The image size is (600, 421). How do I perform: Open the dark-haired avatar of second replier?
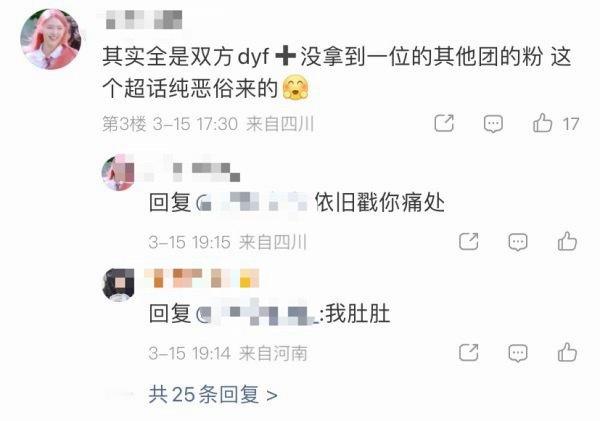coord(118,284)
